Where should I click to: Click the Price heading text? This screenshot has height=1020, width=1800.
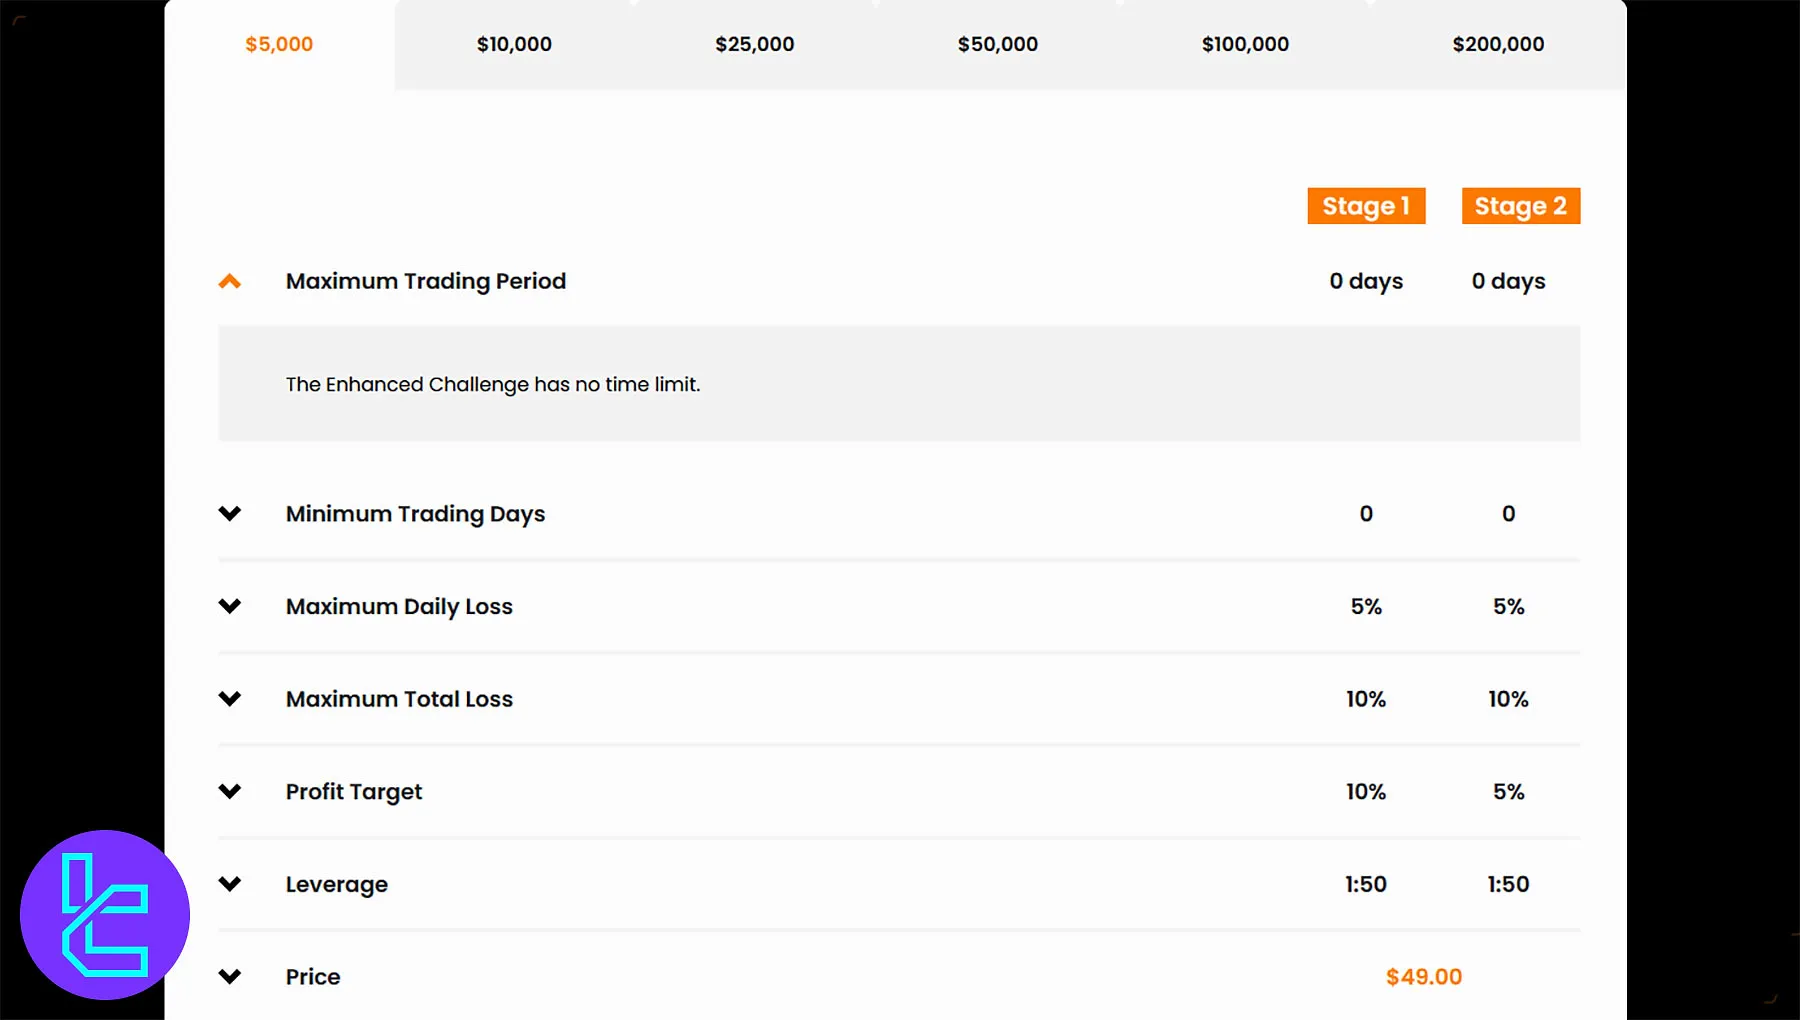point(313,977)
